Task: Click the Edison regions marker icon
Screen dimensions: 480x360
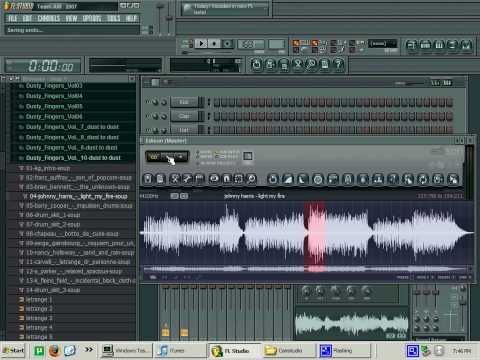Action: point(199,179)
